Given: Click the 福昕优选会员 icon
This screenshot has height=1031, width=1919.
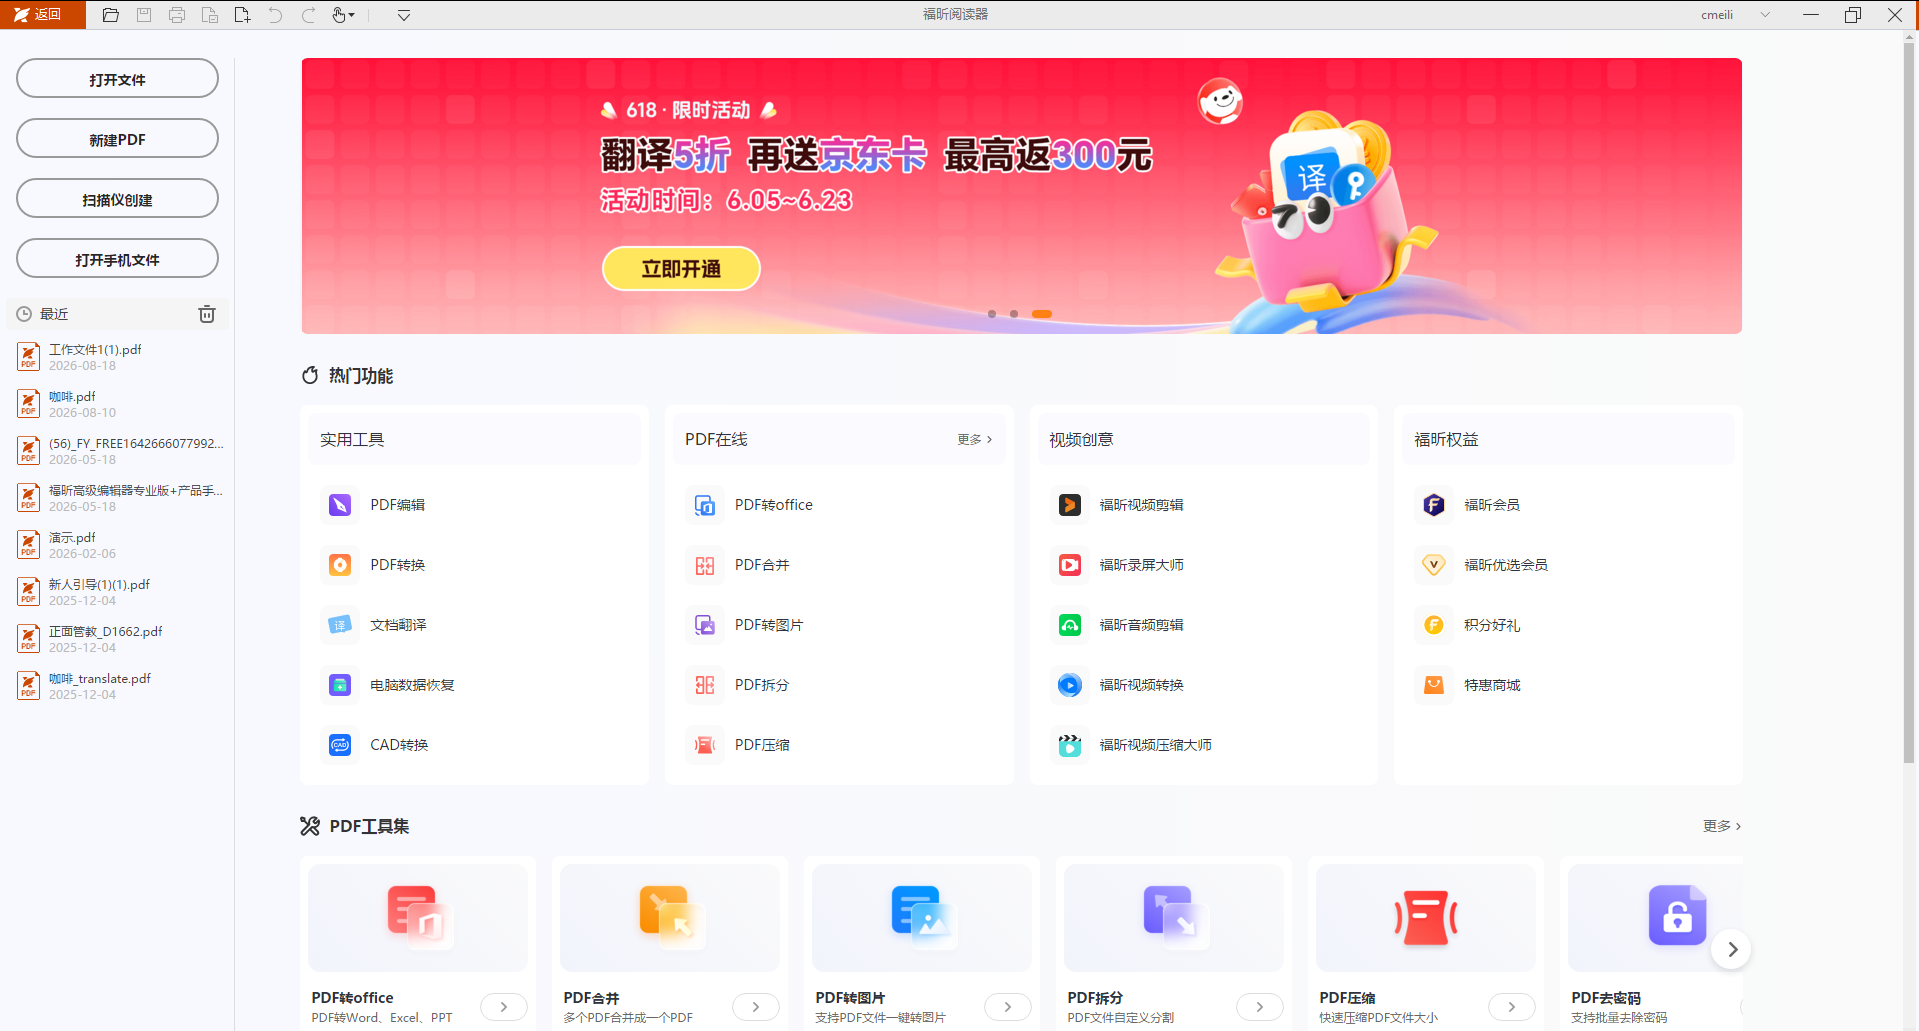Looking at the screenshot, I should click(x=1434, y=565).
